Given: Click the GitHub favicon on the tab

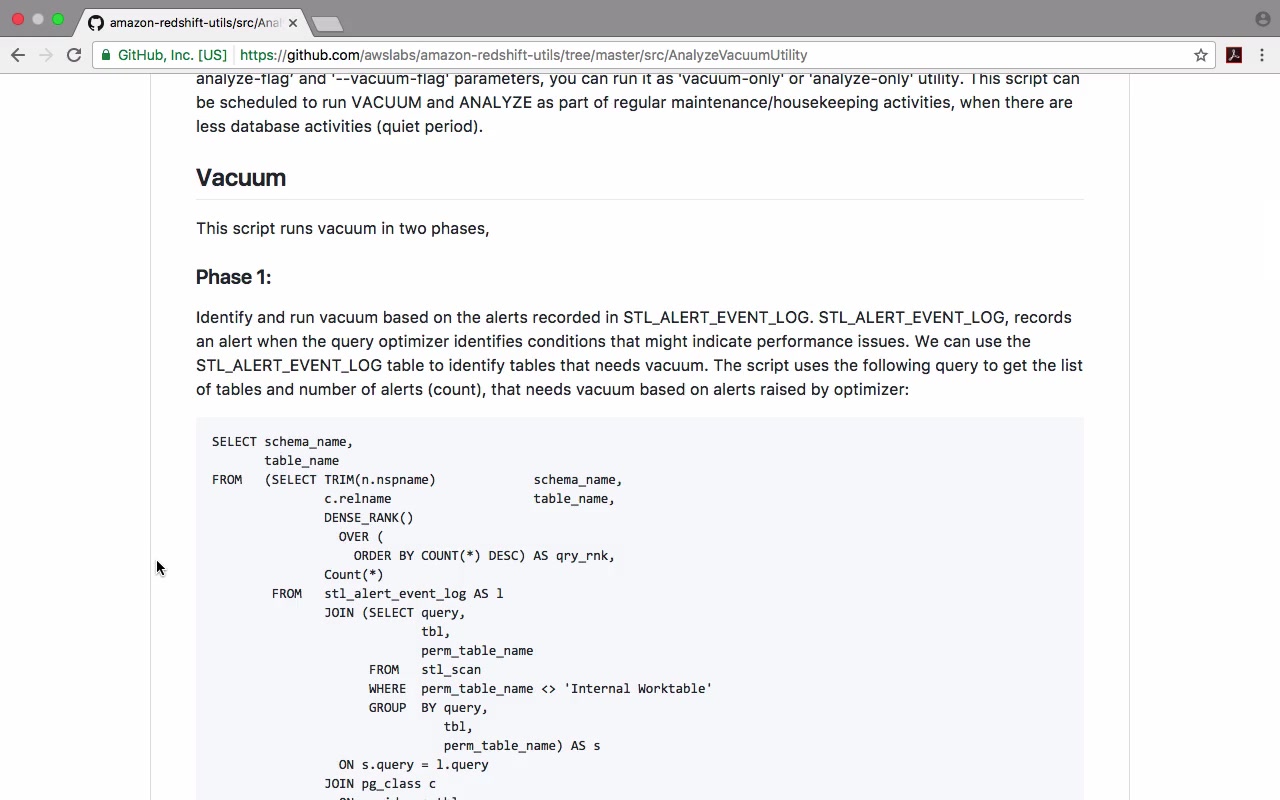Looking at the screenshot, I should pyautogui.click(x=96, y=23).
